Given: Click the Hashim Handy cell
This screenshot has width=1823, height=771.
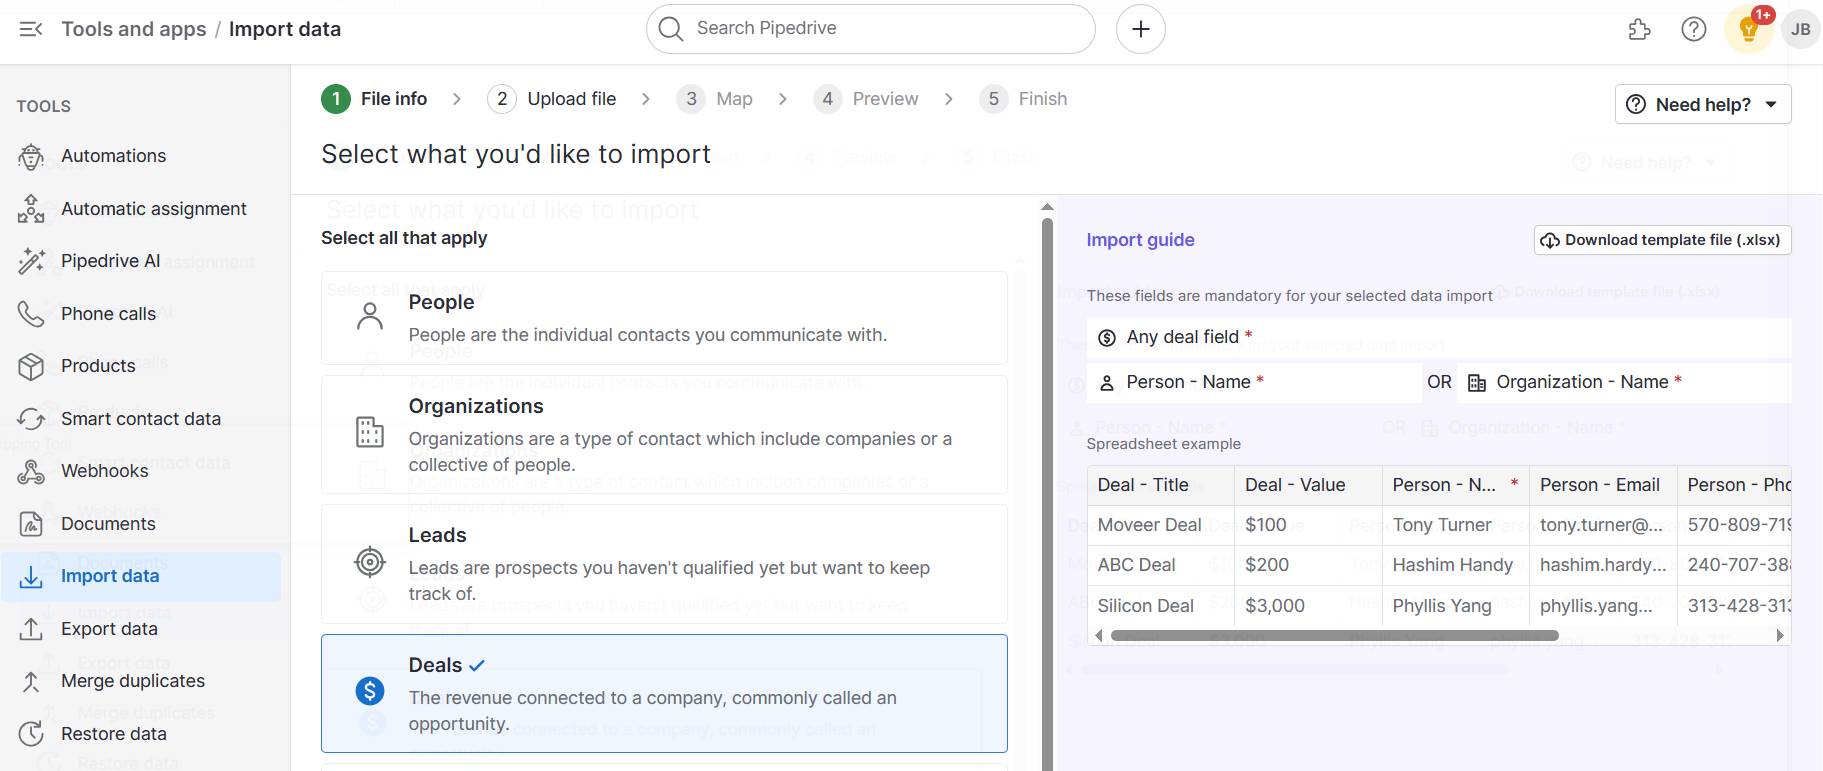Looking at the screenshot, I should tap(1455, 565).
